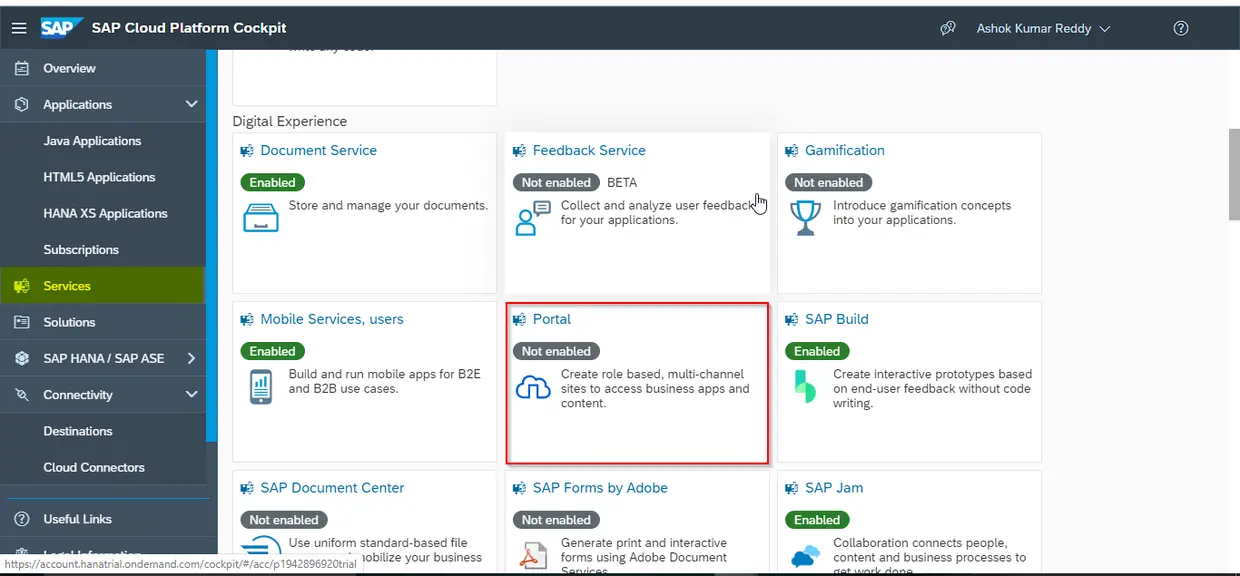Open the Ashok Kumar Reddy user dropdown

click(1043, 28)
